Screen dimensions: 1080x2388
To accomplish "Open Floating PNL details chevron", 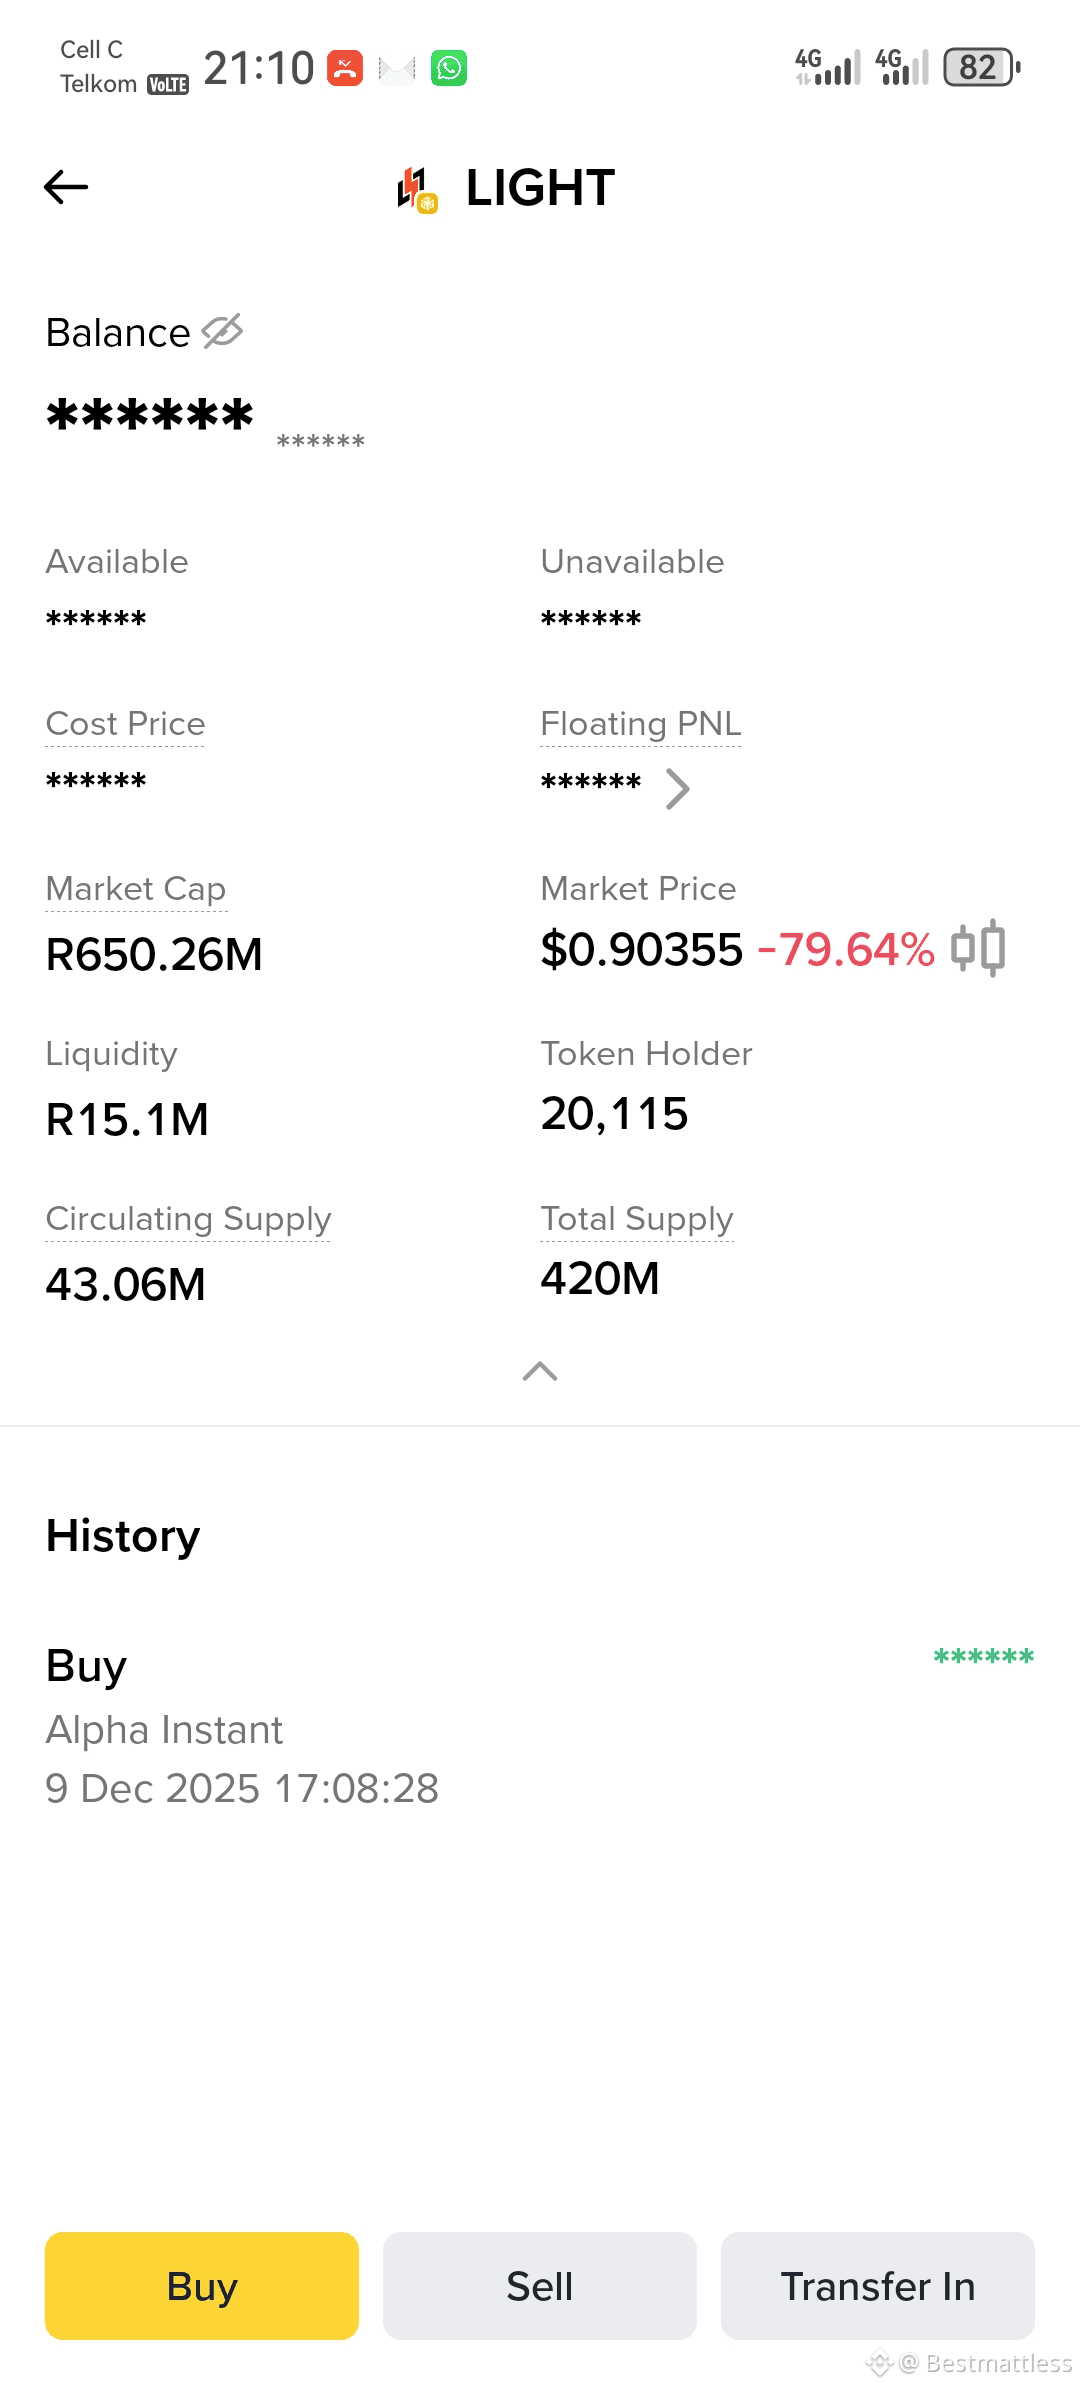I will (x=677, y=788).
